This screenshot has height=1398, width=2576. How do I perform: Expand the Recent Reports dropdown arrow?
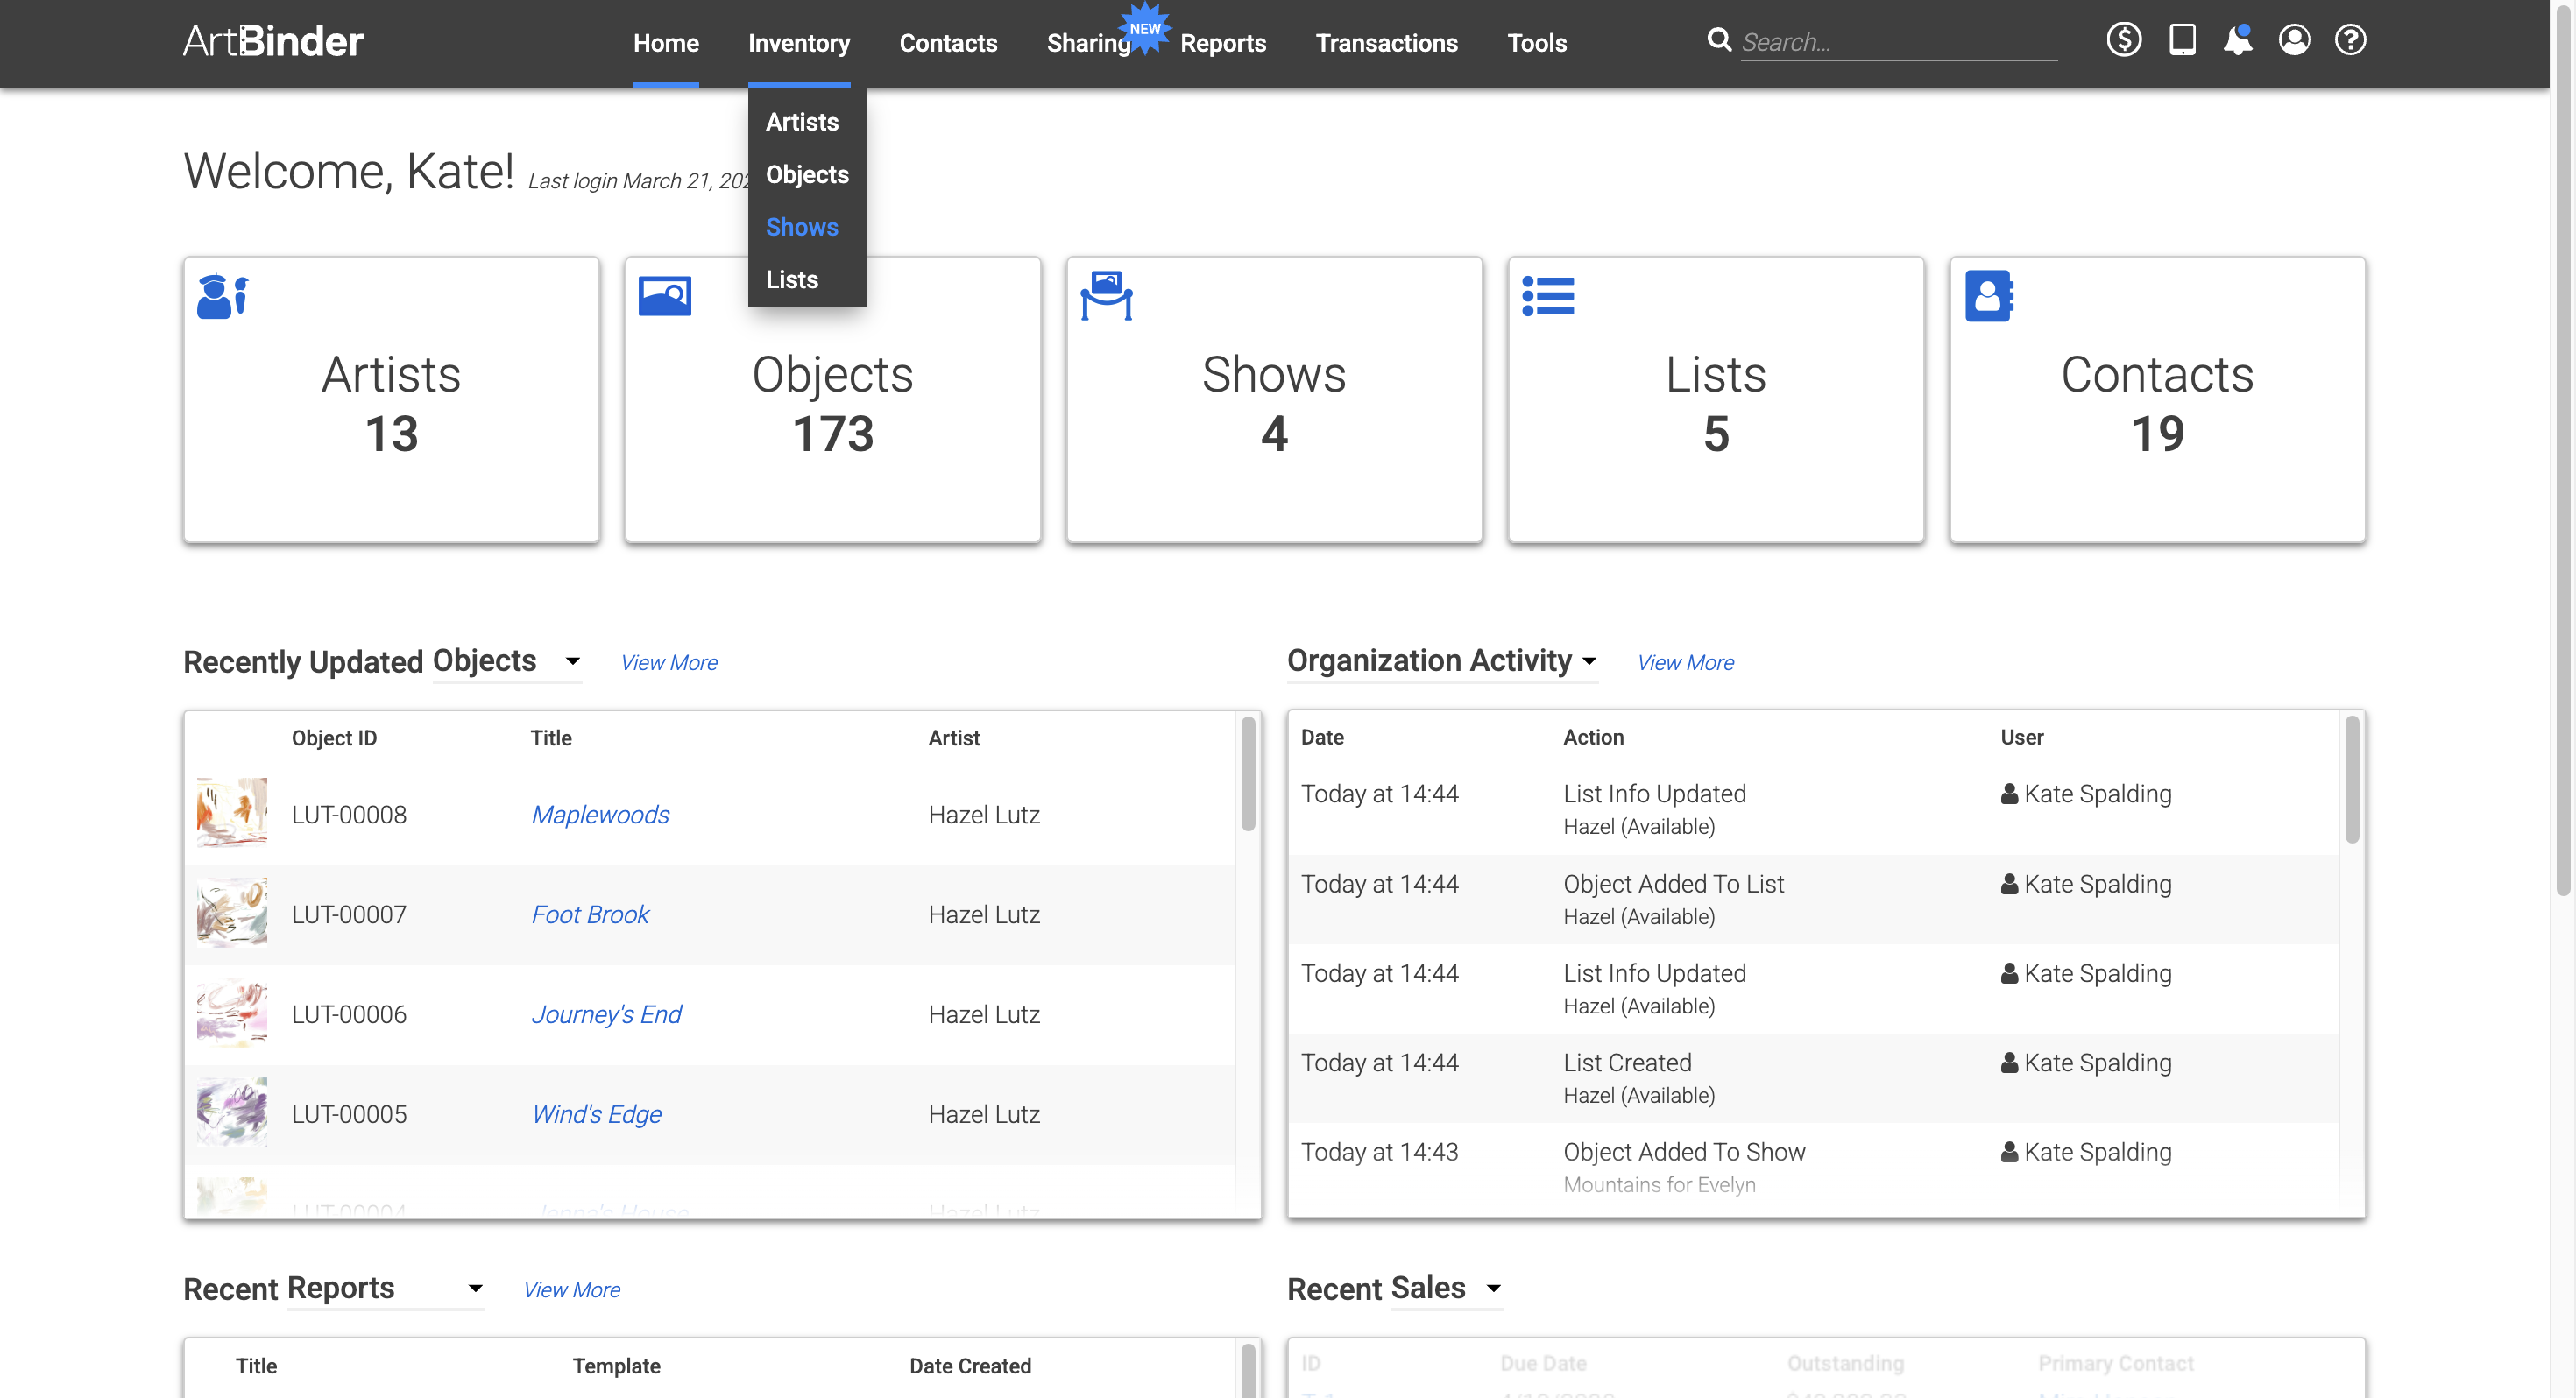476,1288
